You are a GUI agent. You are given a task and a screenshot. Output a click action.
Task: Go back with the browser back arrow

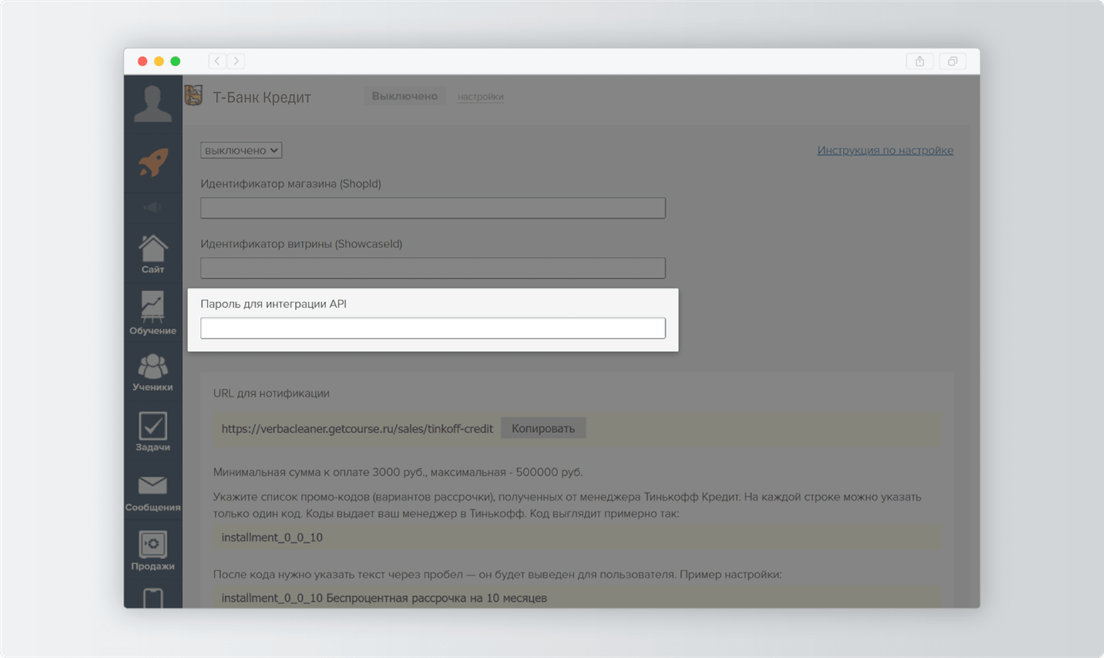(217, 61)
